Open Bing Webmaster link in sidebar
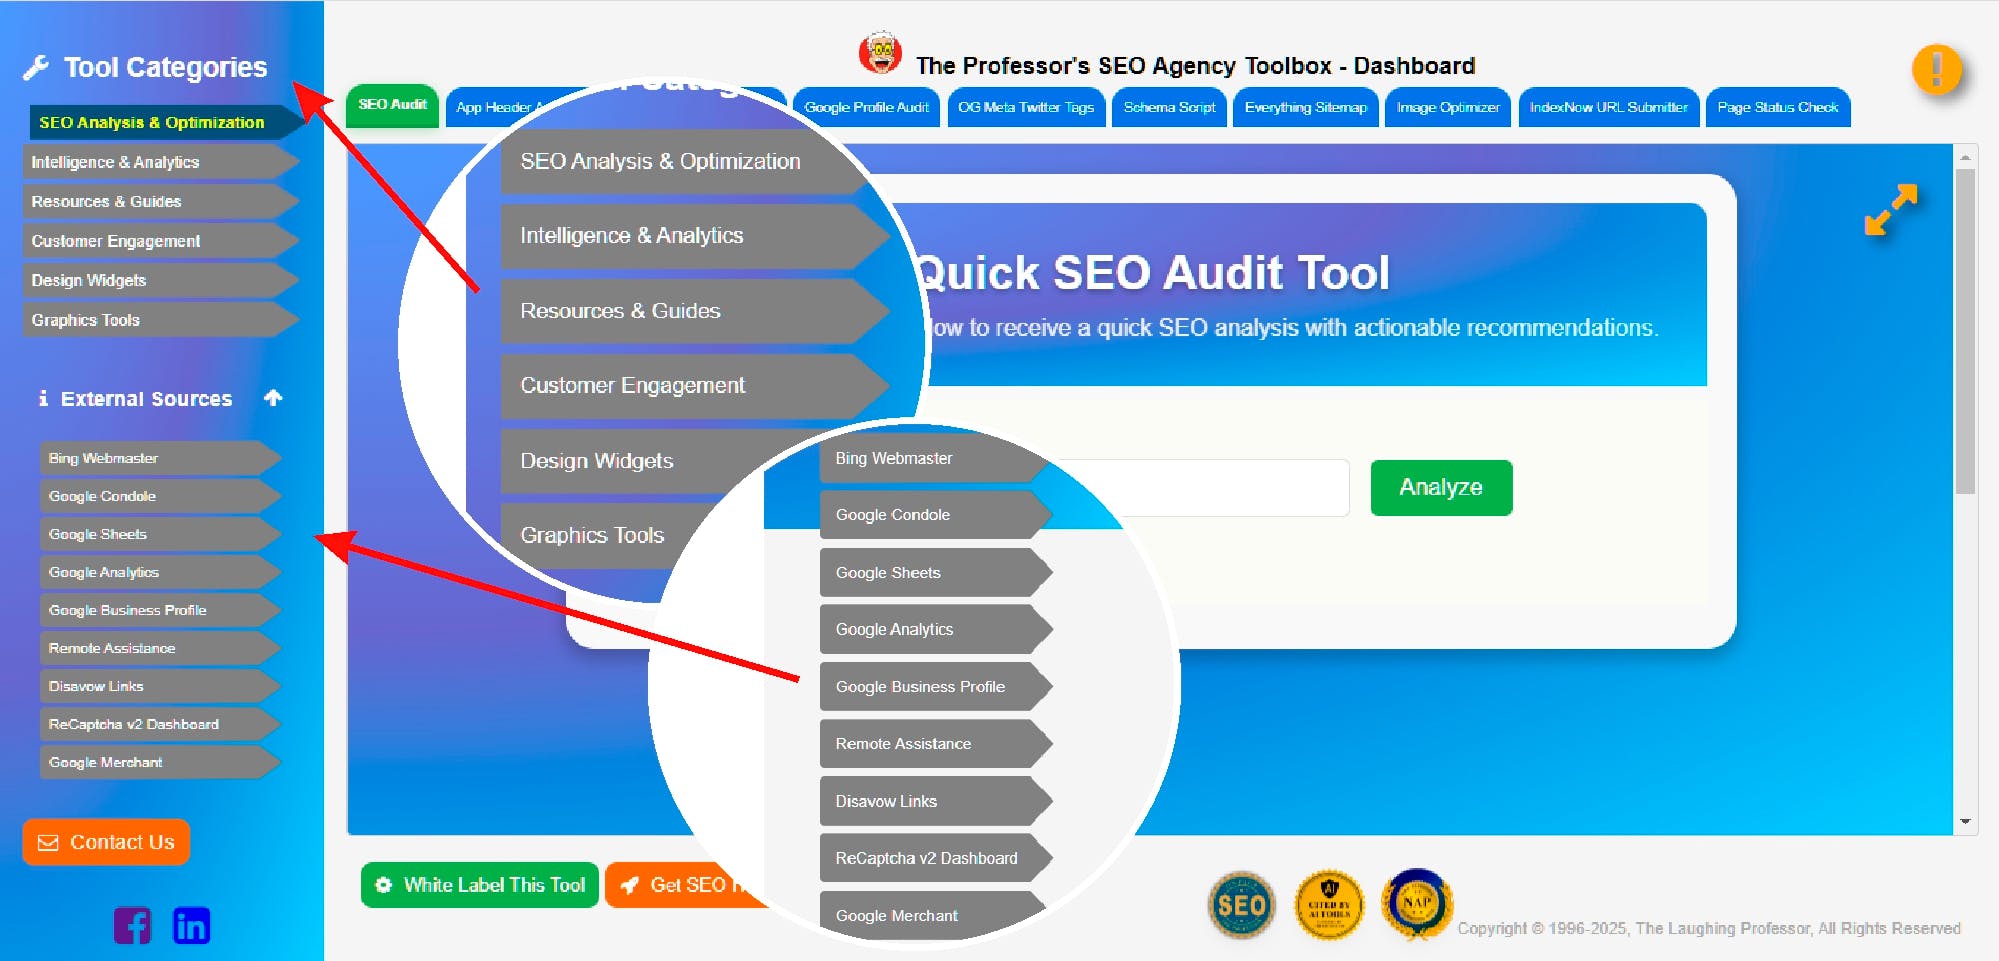Viewport: 1999px width, 961px height. tap(160, 458)
